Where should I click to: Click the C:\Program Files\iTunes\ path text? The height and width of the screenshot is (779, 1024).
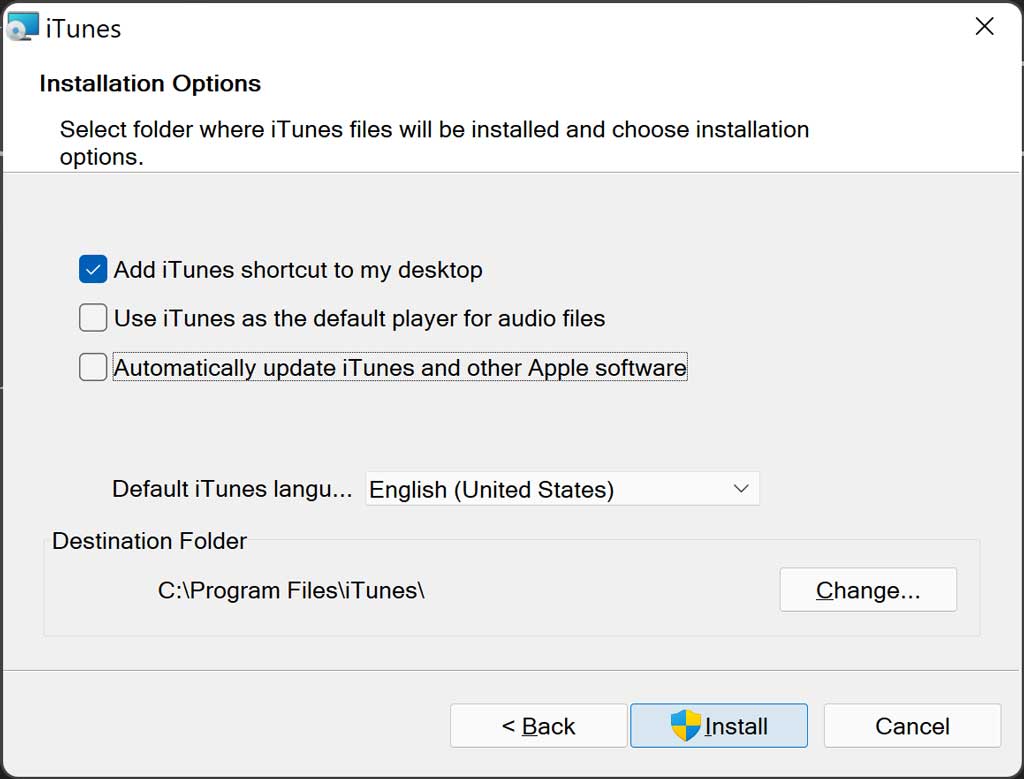tap(291, 590)
